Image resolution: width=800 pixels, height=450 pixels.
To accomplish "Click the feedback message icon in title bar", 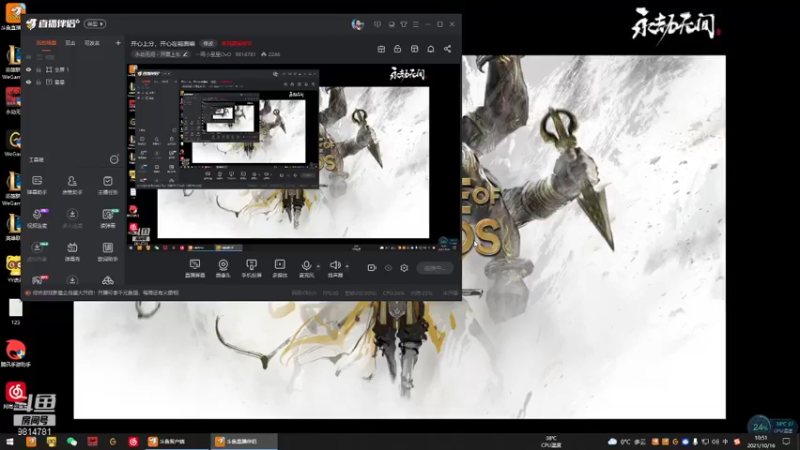I will click(x=377, y=24).
